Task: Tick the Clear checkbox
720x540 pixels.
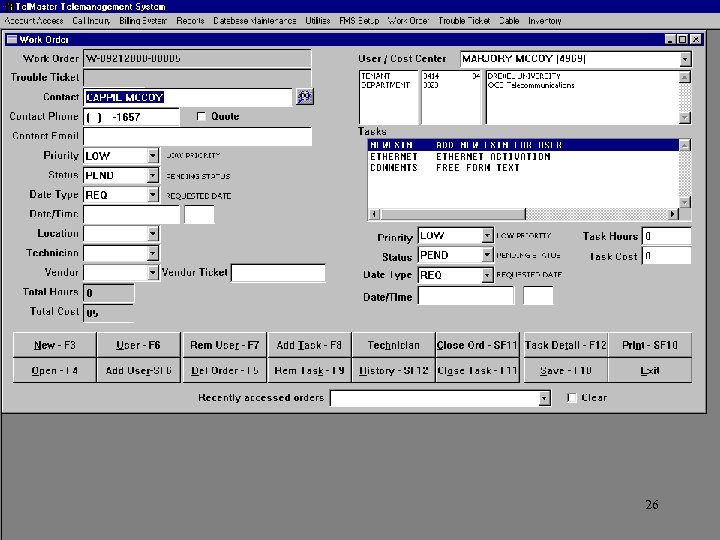Action: click(x=572, y=398)
